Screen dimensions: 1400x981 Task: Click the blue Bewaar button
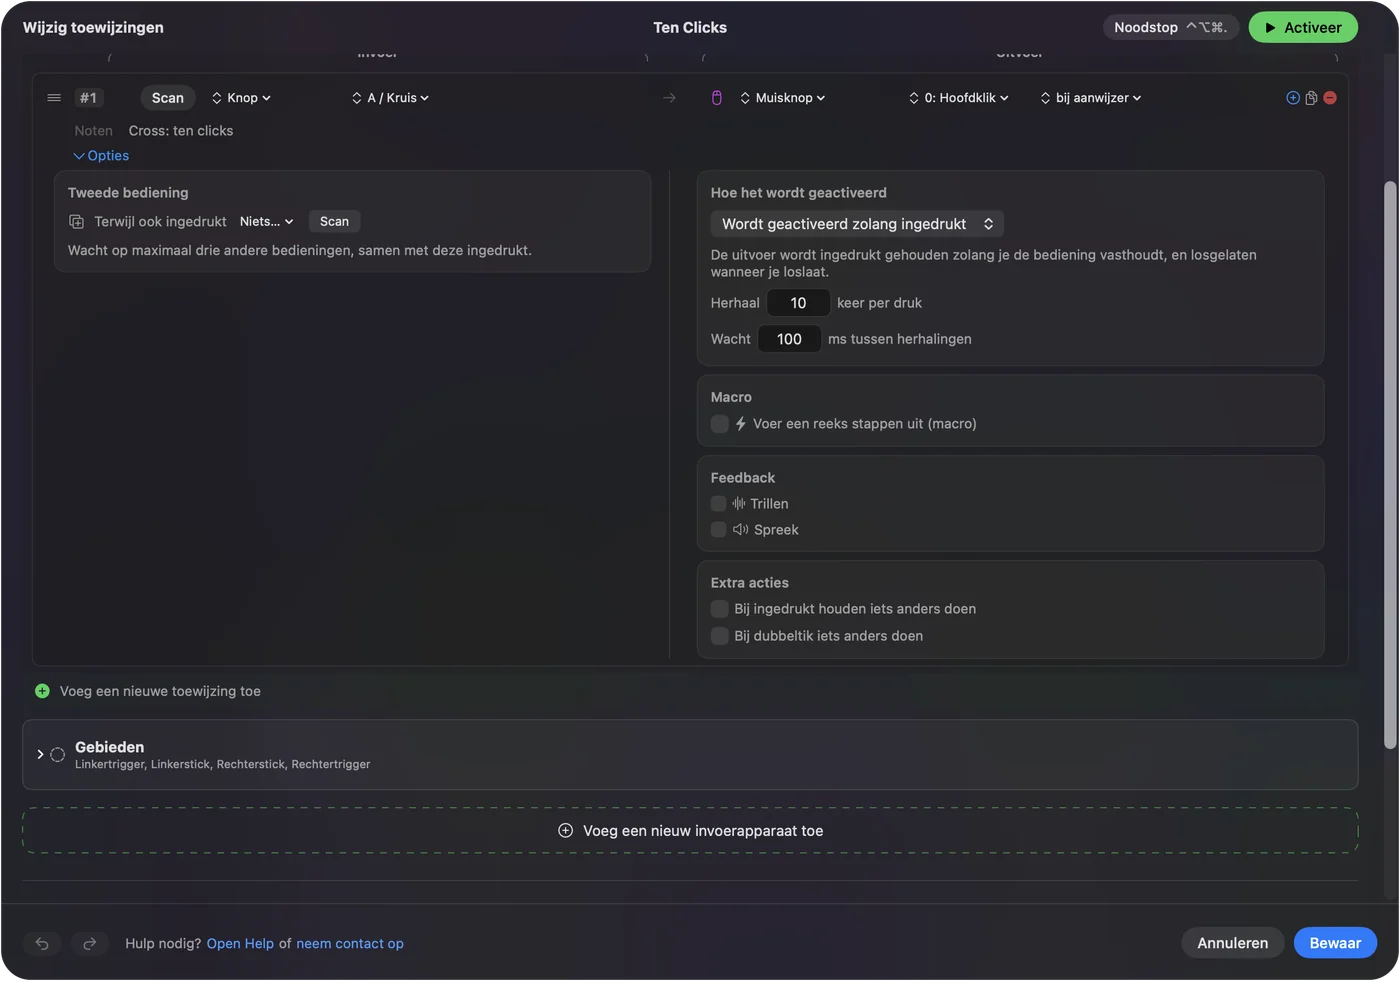pyautogui.click(x=1335, y=943)
